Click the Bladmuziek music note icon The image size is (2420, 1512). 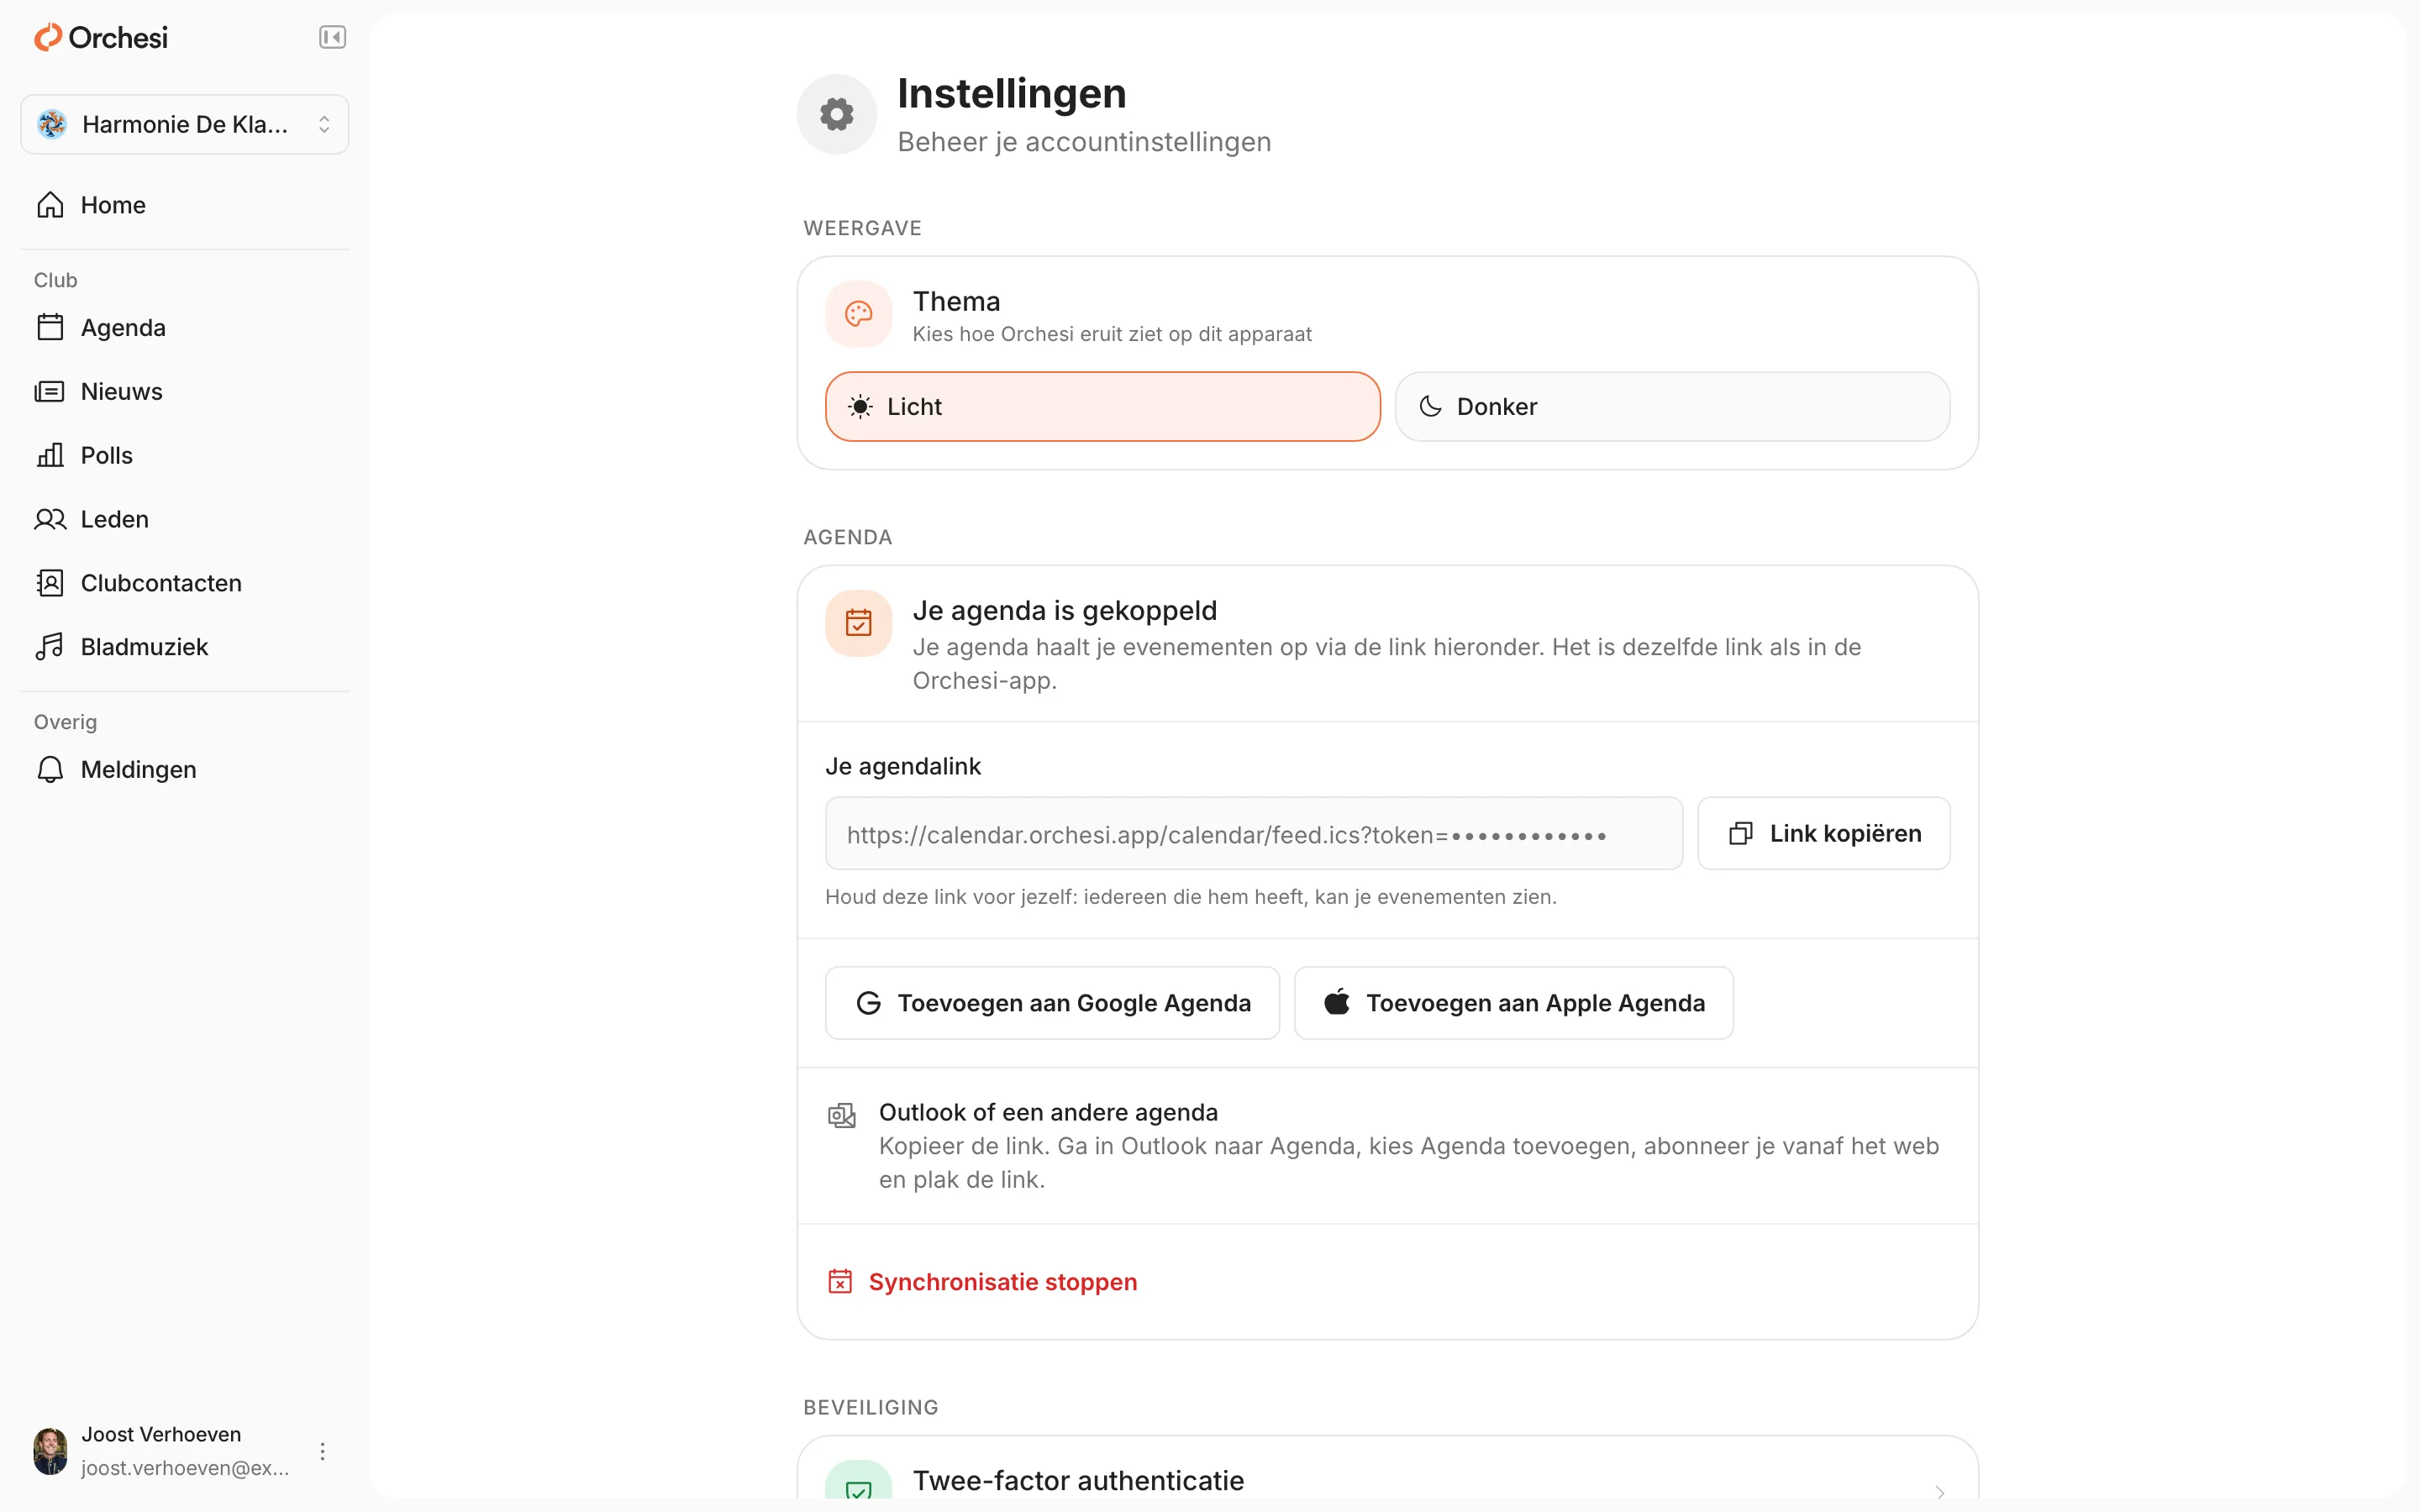[x=50, y=647]
